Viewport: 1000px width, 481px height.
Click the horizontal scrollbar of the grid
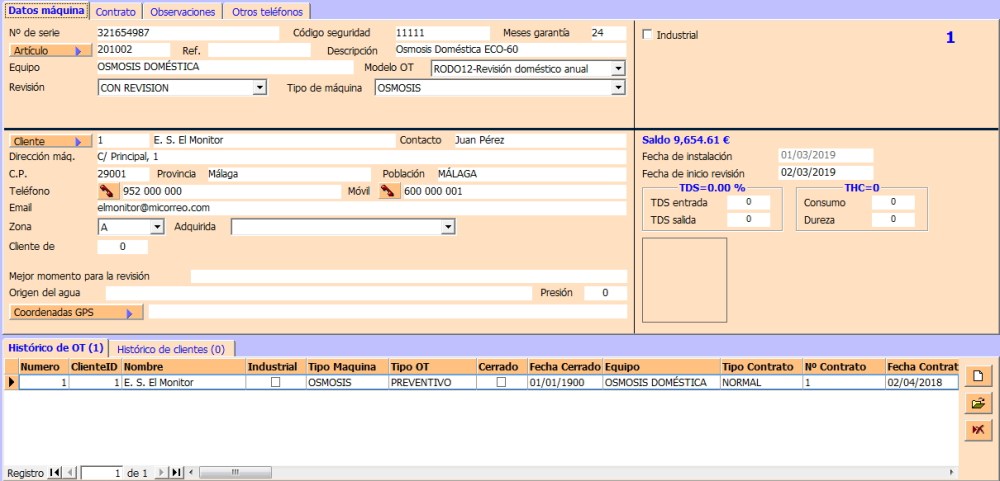pos(570,472)
